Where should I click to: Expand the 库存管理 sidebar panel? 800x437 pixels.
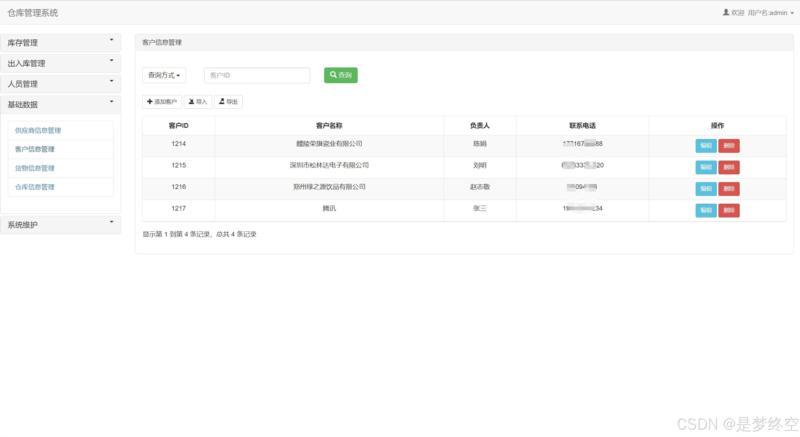(61, 42)
